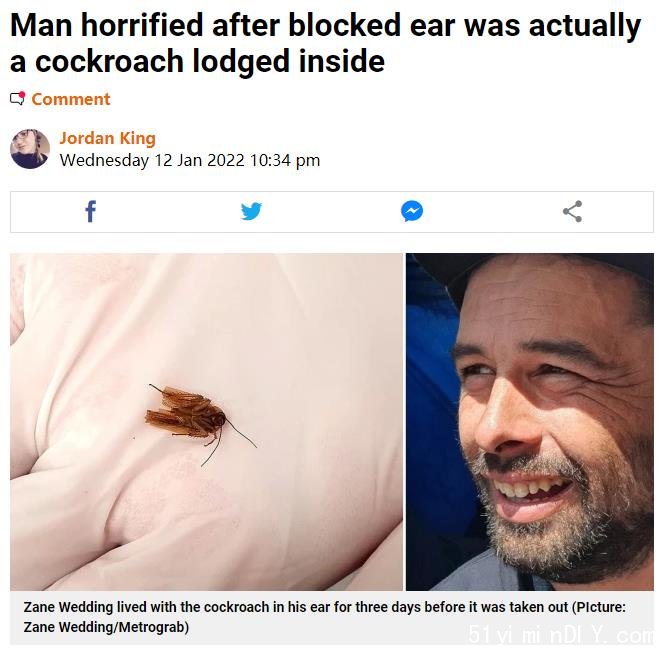The image size is (660, 651).
Task: Click the article headline about cockroach
Action: [x=325, y=43]
